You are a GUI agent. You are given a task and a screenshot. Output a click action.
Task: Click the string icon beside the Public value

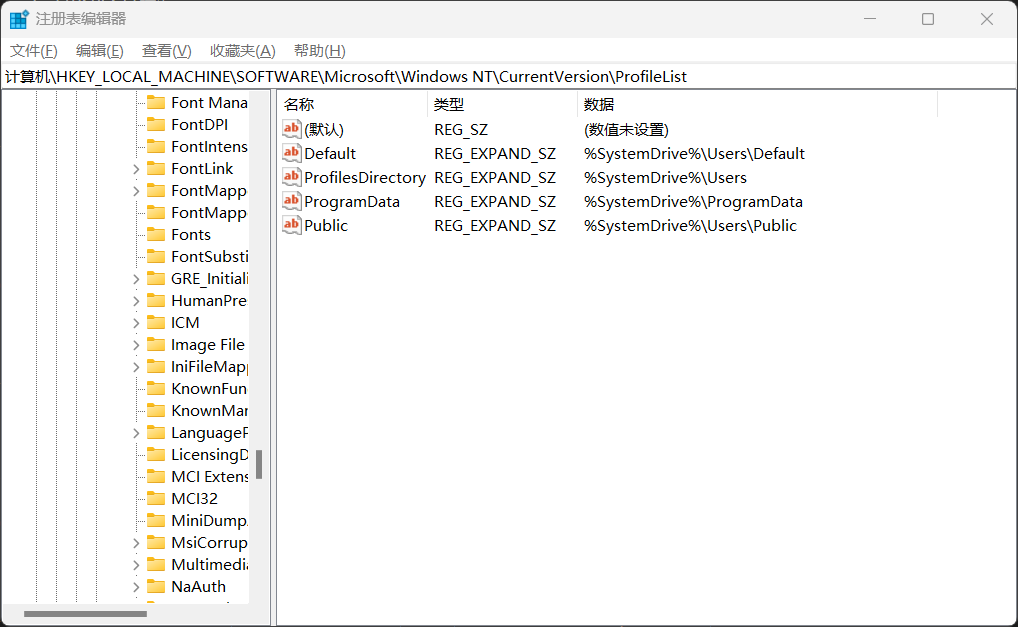[x=291, y=225]
